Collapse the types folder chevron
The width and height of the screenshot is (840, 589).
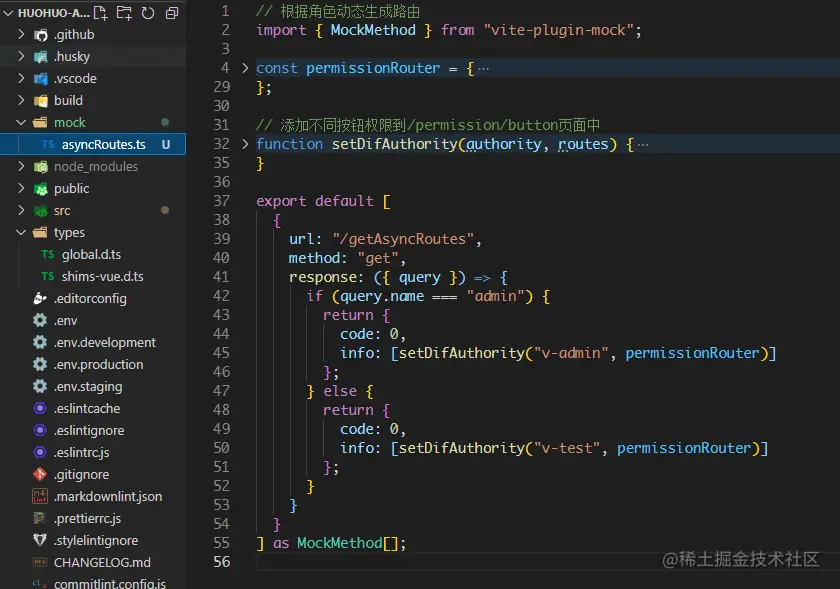21,232
